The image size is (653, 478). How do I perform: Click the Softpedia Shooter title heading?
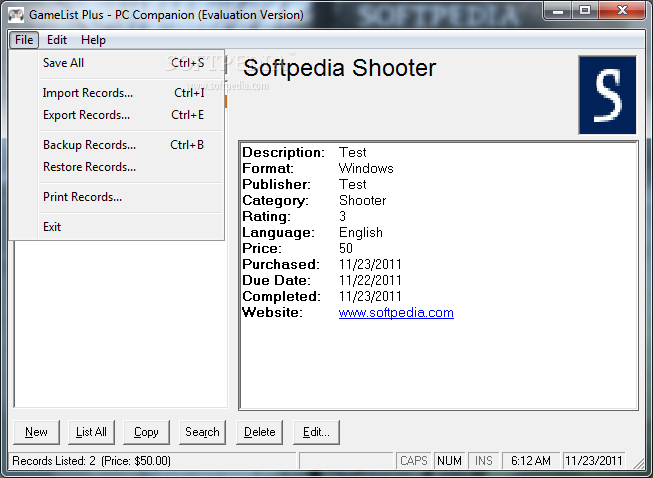(339, 68)
